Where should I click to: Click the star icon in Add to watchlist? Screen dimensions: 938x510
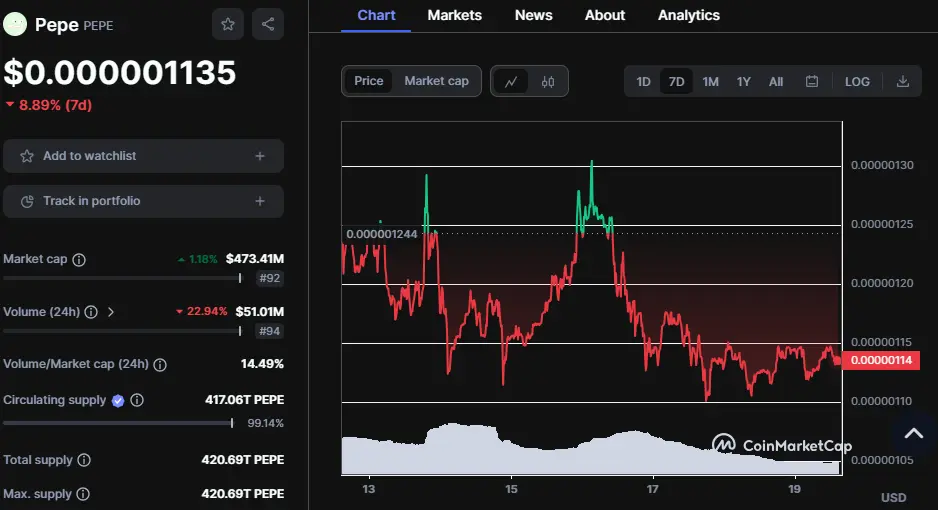[x=27, y=156]
